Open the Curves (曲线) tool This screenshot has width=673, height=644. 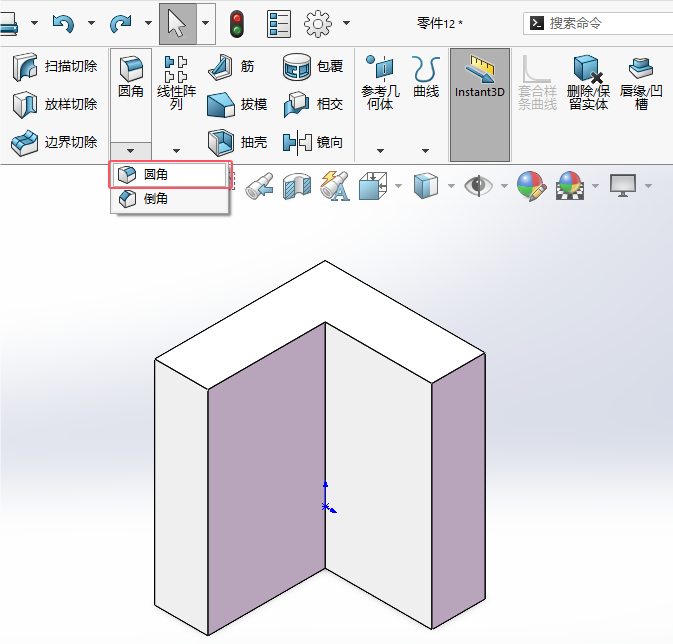coord(426,76)
